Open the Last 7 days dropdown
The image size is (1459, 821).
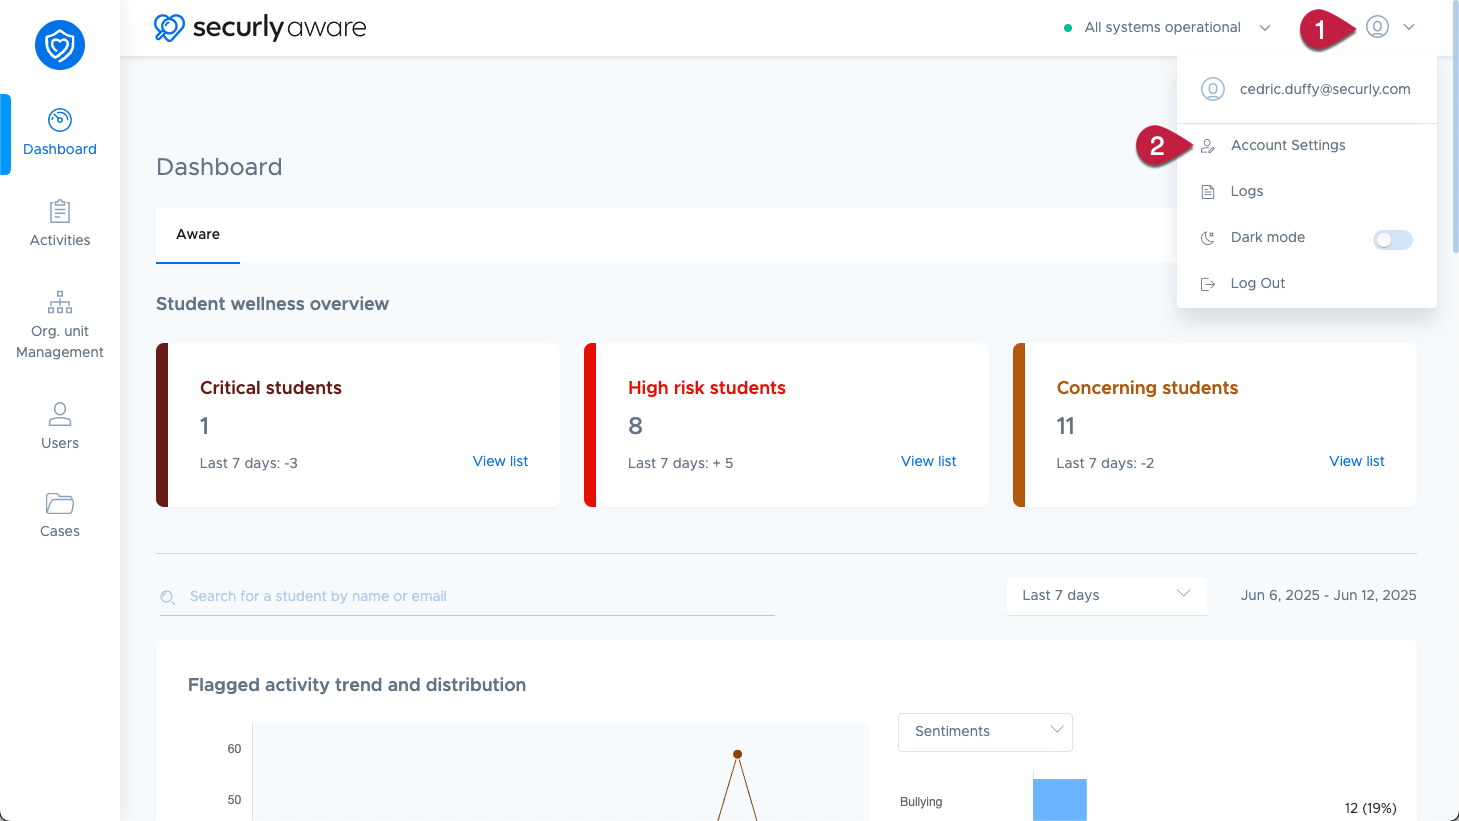tap(1106, 595)
